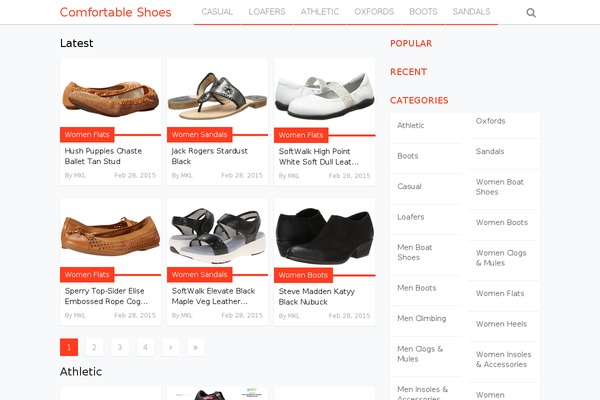600x400 pixels.
Task: Click the search magnifier icon
Action: 531,13
